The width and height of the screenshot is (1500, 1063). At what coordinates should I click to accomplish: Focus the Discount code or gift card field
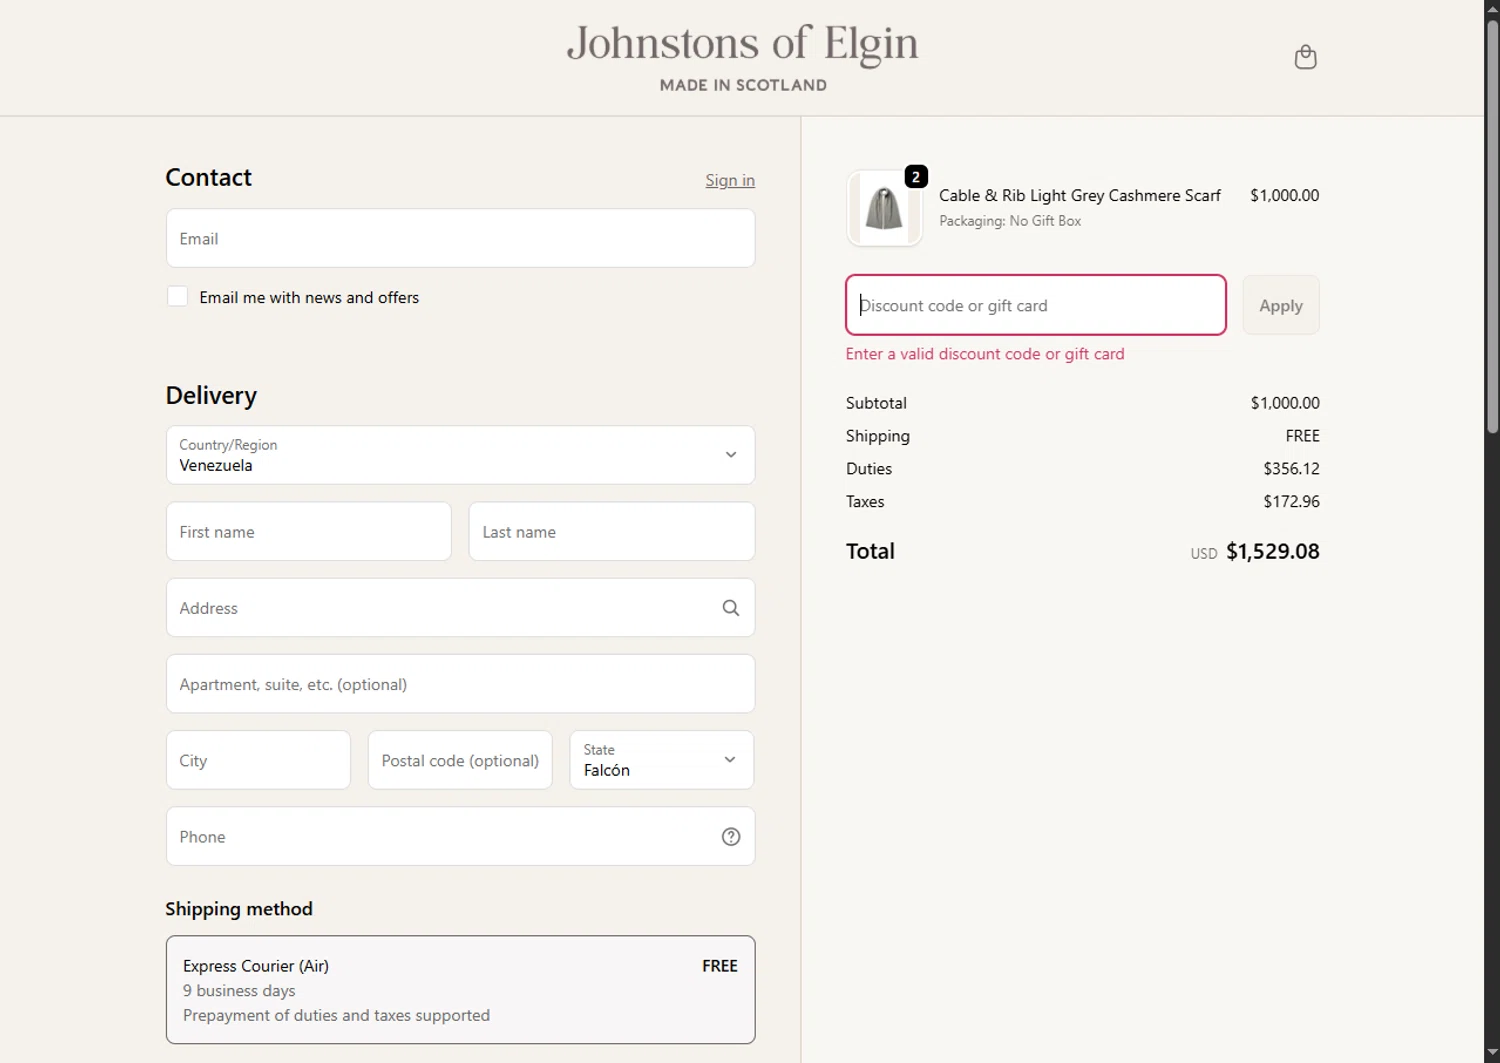[1036, 305]
